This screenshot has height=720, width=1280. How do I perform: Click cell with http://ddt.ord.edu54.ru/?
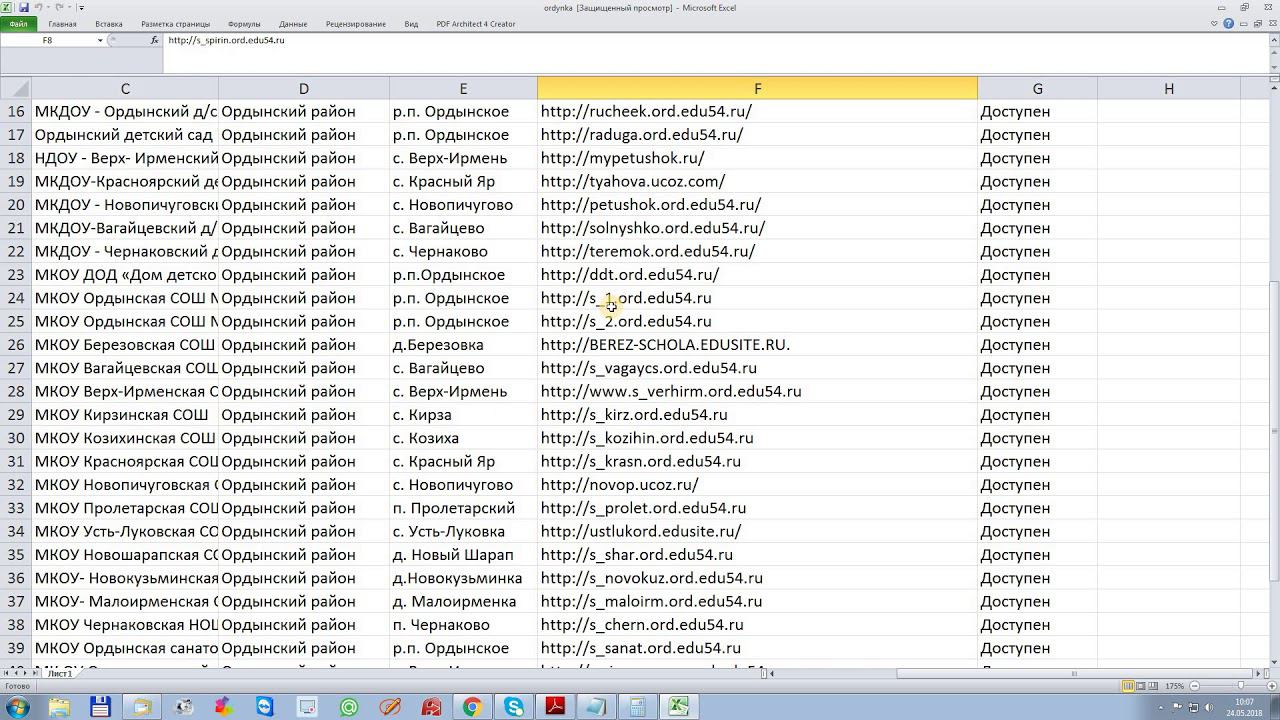(757, 275)
